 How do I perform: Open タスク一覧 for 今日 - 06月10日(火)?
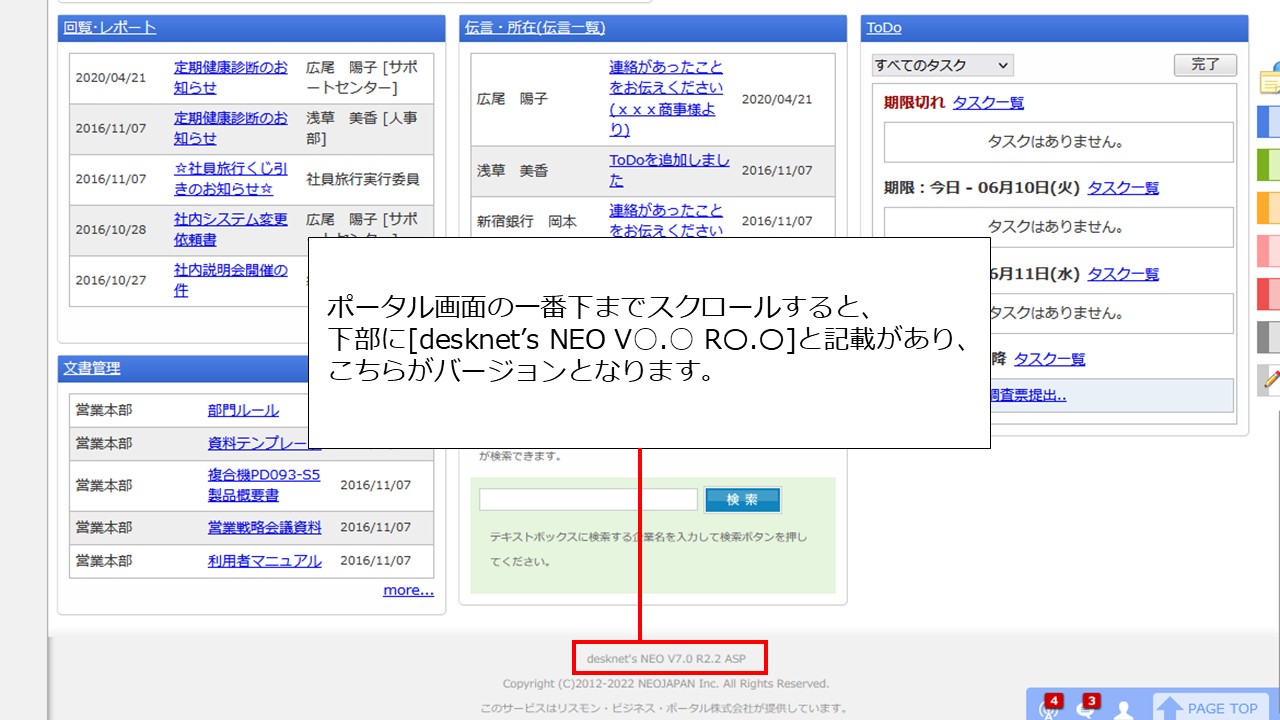(1123, 188)
